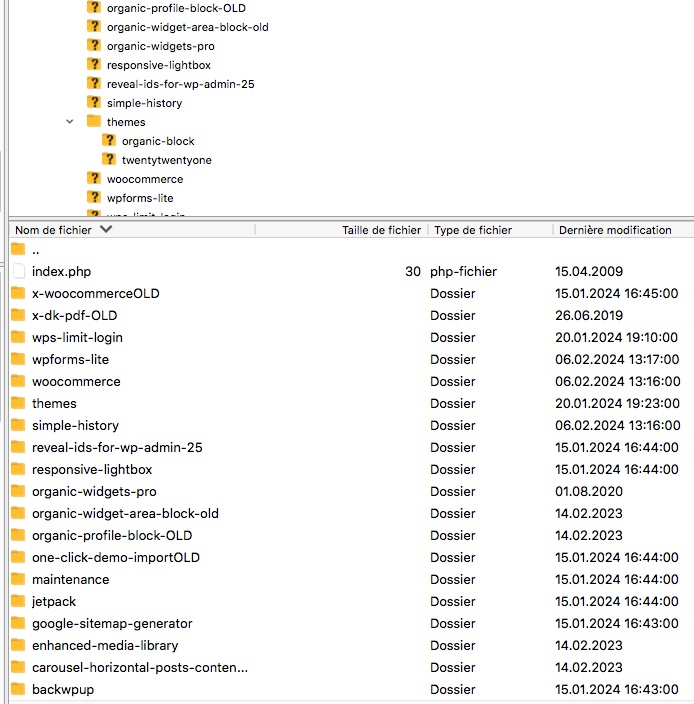Select woocommerce question icon in tree
The width and height of the screenshot is (694, 704).
pos(94,179)
